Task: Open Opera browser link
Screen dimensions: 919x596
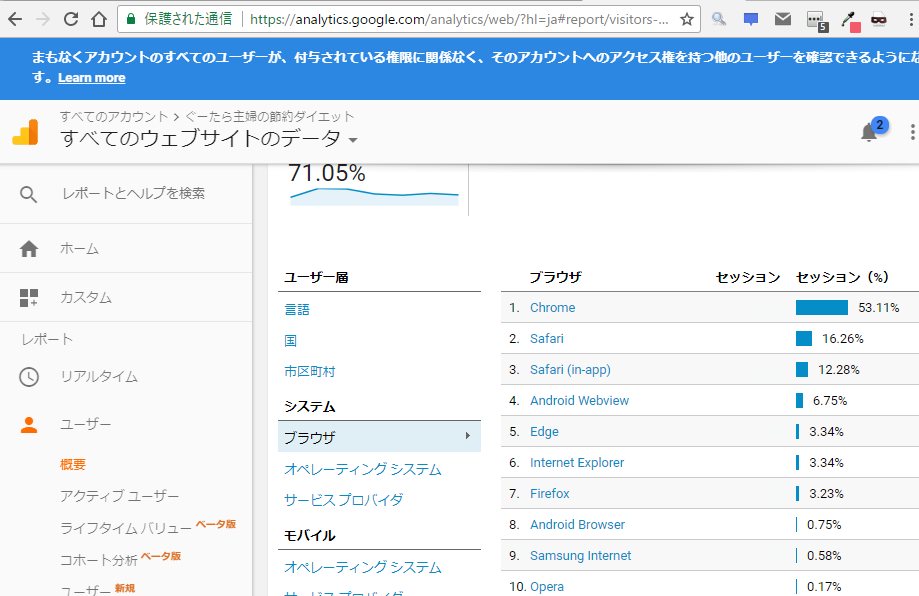Action: point(546,587)
